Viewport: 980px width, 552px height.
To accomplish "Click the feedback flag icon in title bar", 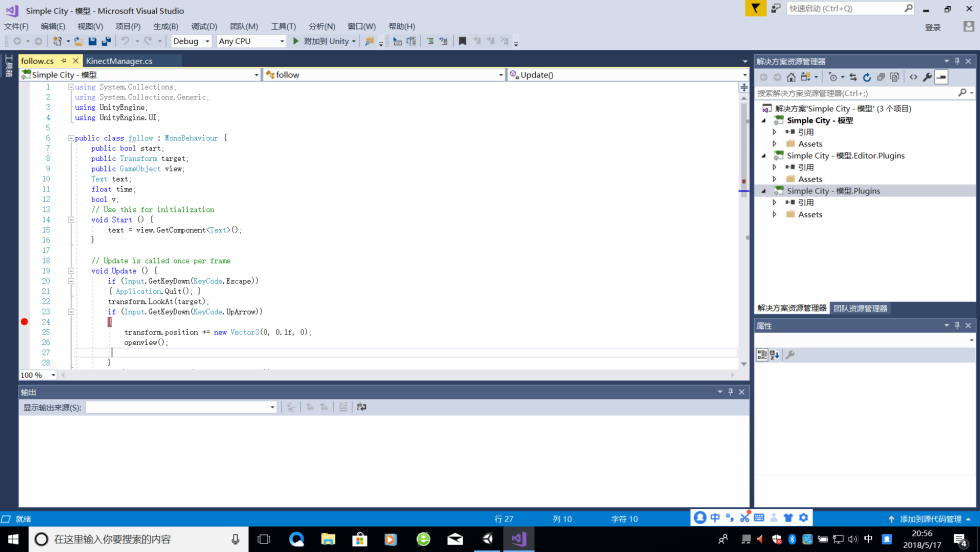I will point(756,8).
